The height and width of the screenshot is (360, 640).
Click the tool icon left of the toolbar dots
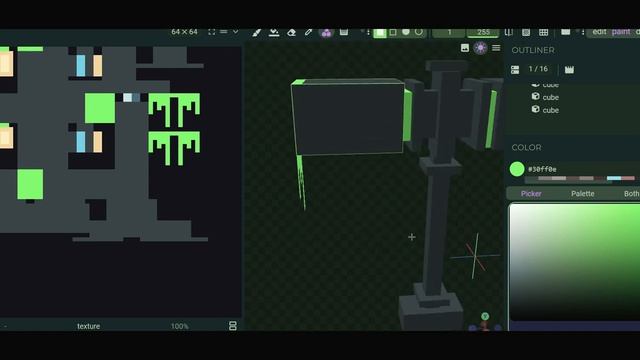(x=344, y=32)
